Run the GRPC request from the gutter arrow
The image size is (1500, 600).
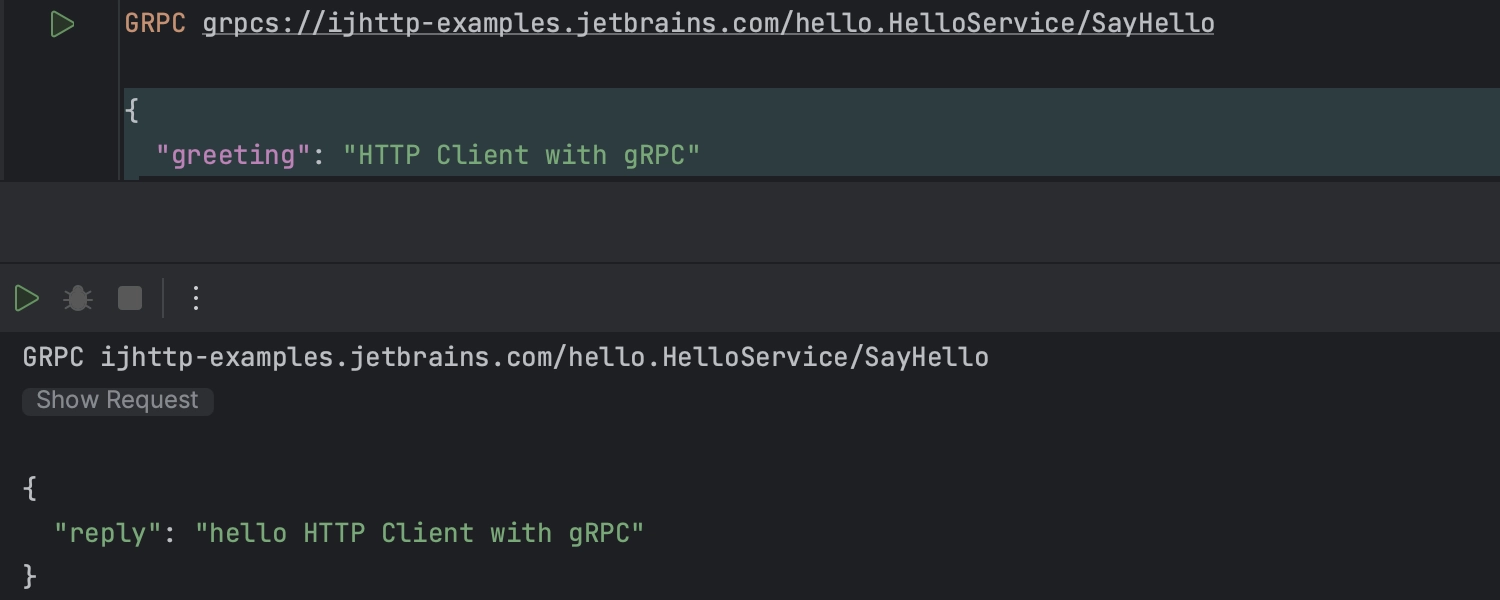coord(62,24)
